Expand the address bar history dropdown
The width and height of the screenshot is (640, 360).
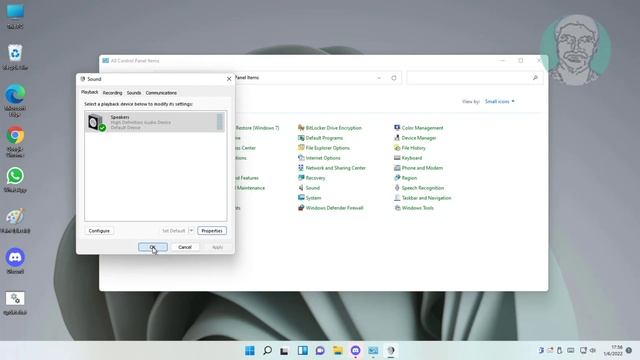[379, 78]
